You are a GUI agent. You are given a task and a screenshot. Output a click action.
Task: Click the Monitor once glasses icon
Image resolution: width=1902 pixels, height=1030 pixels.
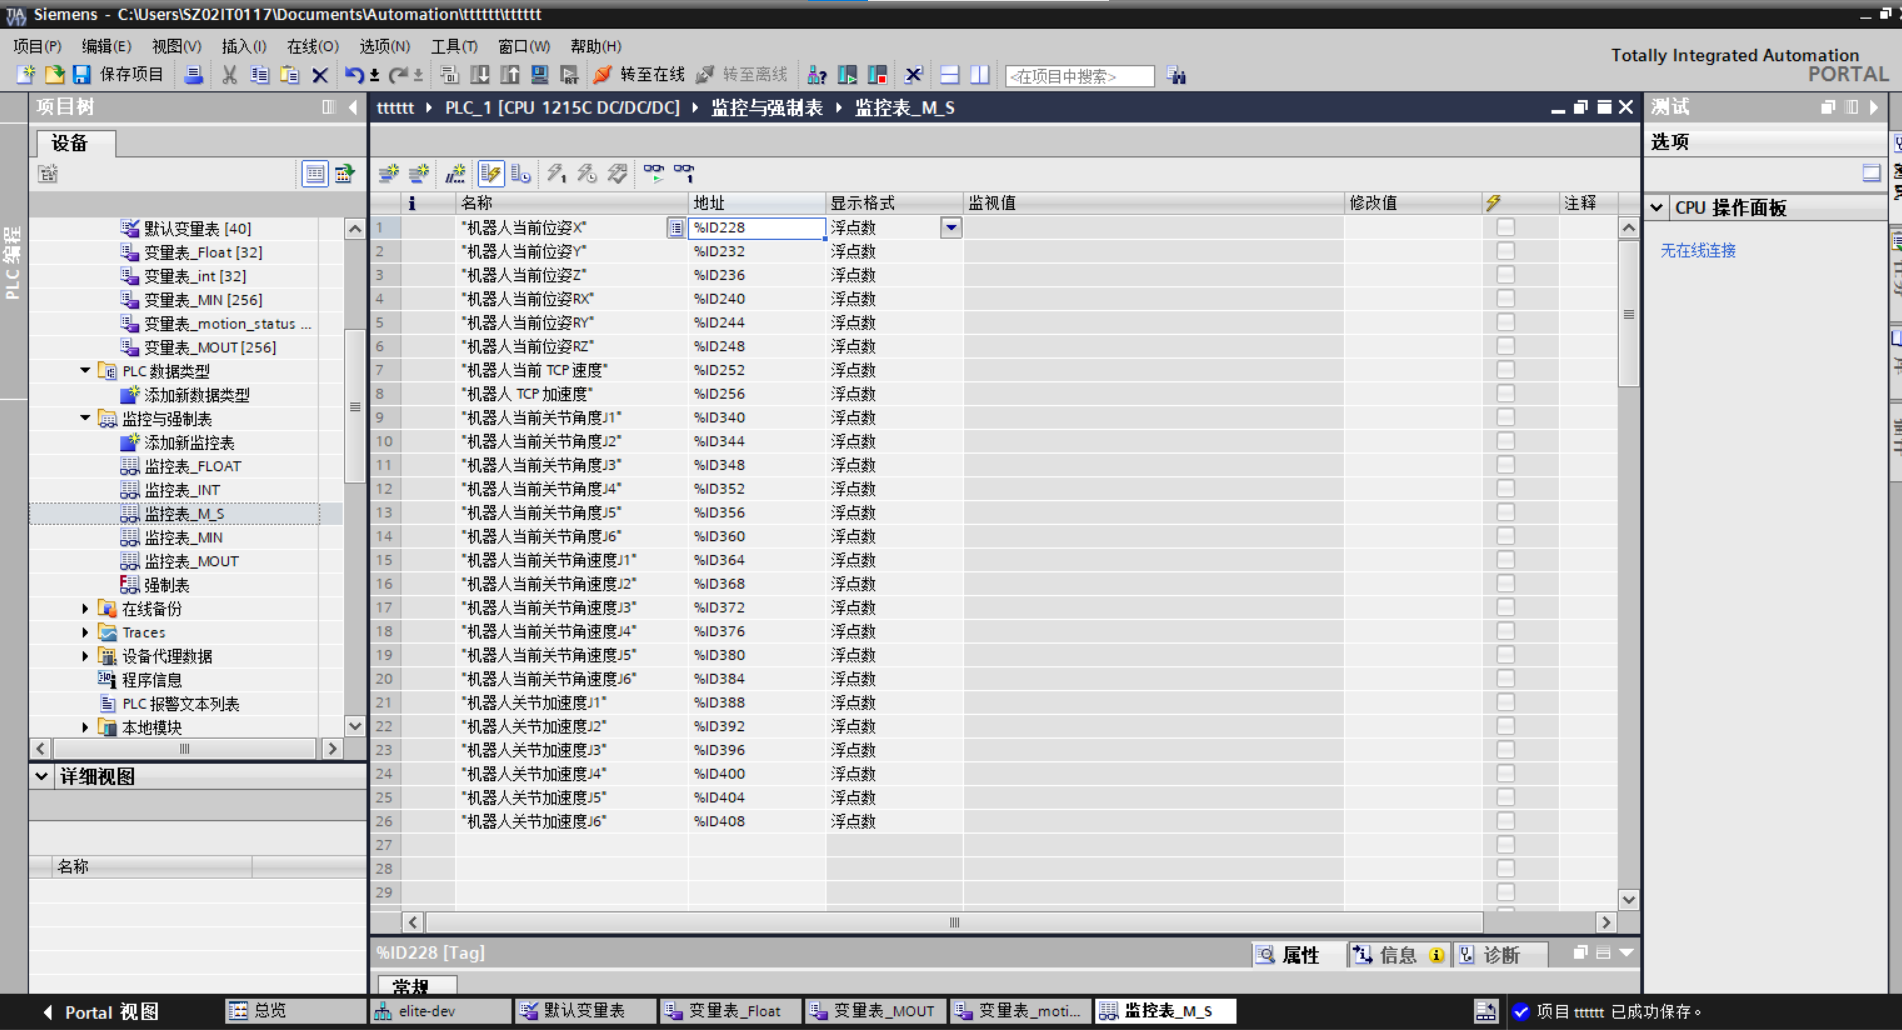click(684, 173)
